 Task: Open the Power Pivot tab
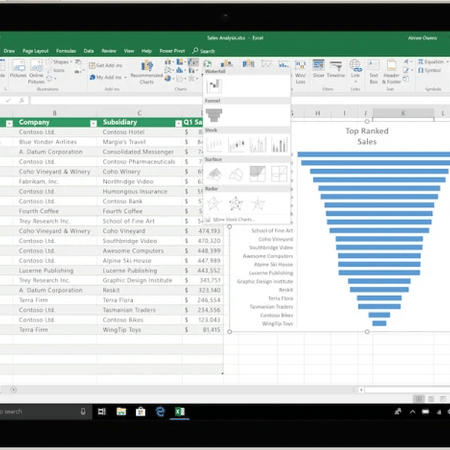pos(172,51)
